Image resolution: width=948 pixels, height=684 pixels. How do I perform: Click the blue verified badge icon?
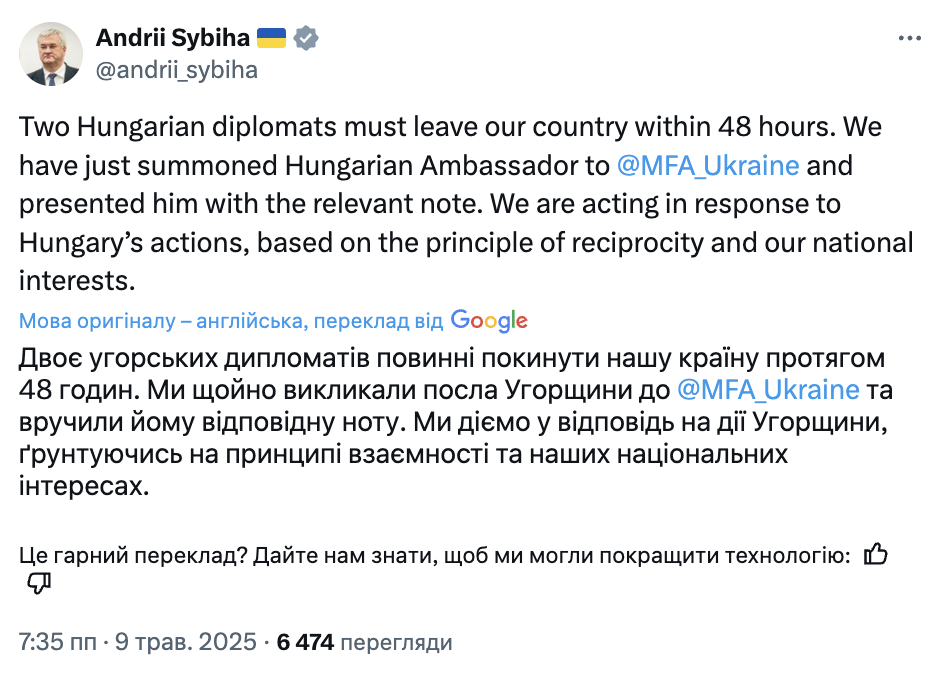coord(306,39)
